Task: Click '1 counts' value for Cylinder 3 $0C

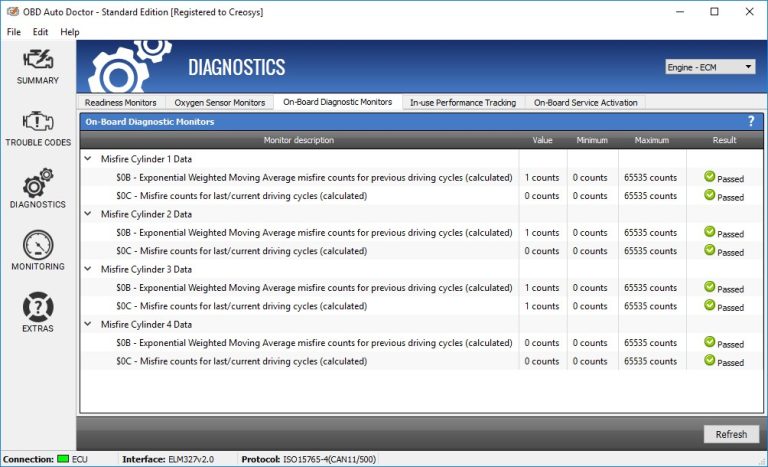Action: click(541, 306)
